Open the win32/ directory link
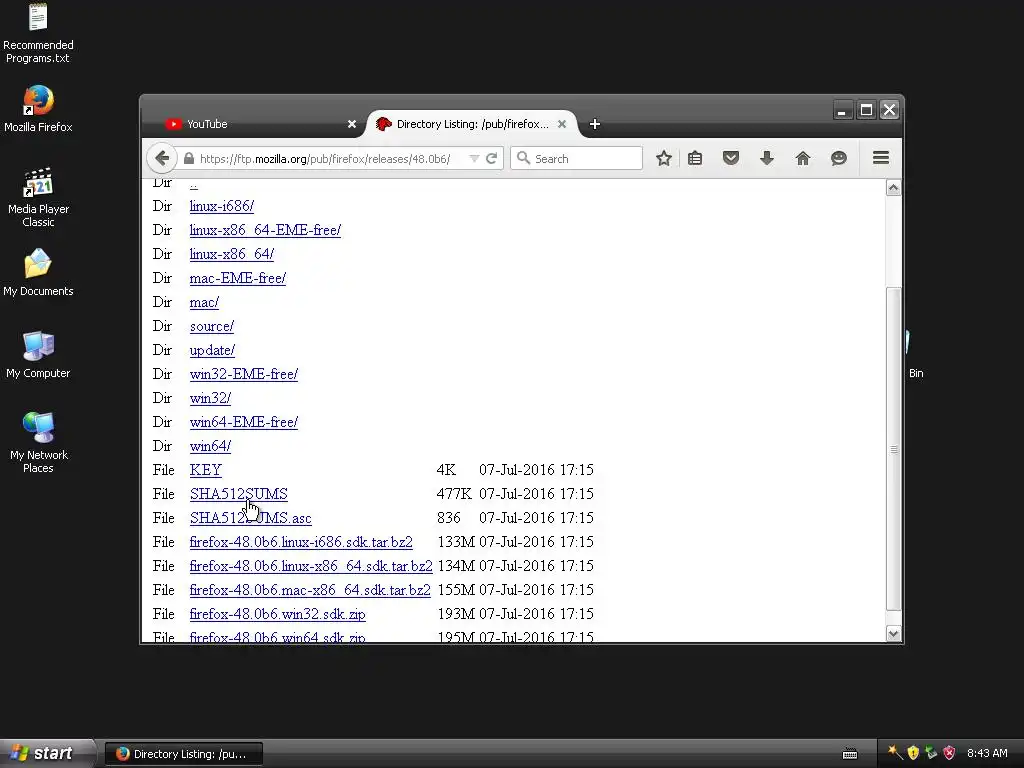 tap(210, 398)
